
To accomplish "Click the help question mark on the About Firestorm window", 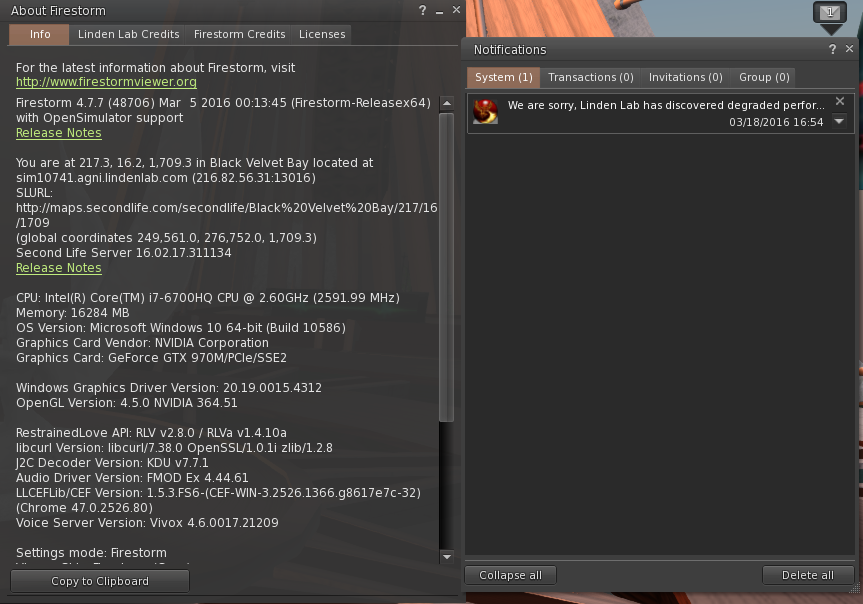I will point(421,11).
